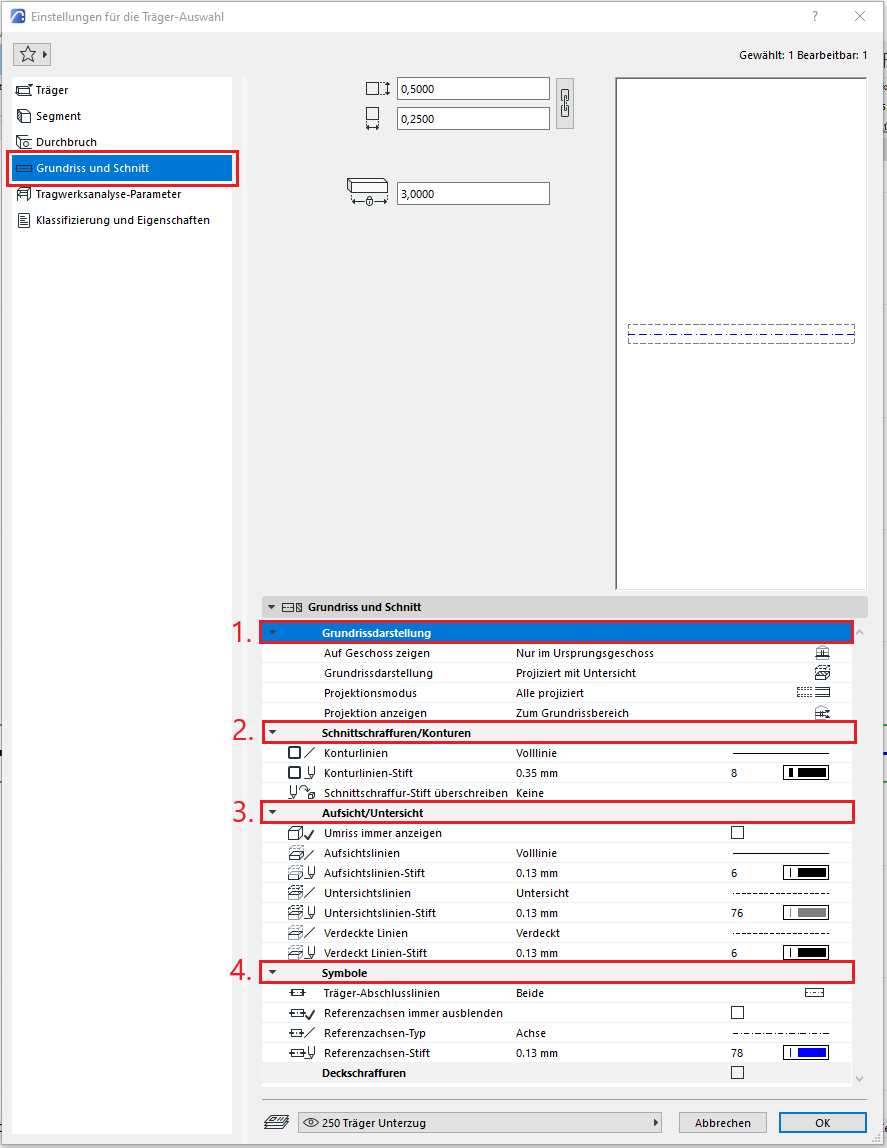Enable the Deckschraffuren checkbox
The height and width of the screenshot is (1148, 887).
pyautogui.click(x=738, y=1073)
